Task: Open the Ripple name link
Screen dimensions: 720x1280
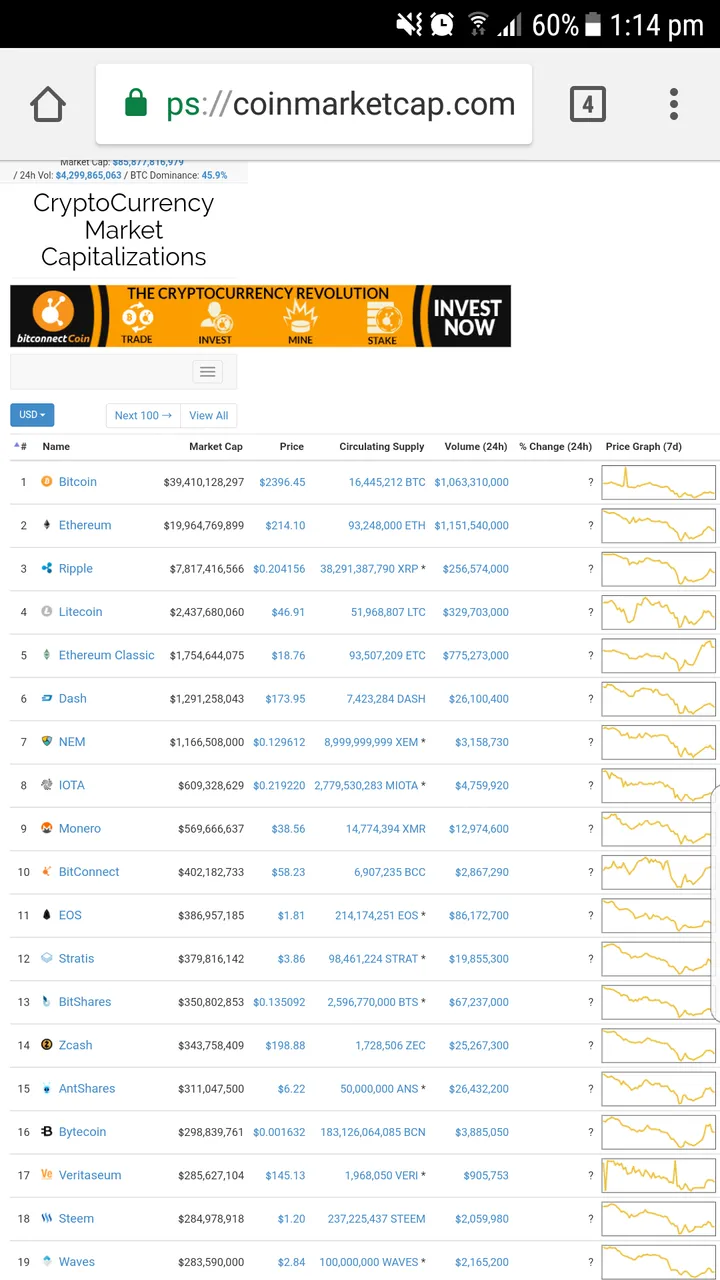Action: pyautogui.click(x=76, y=568)
